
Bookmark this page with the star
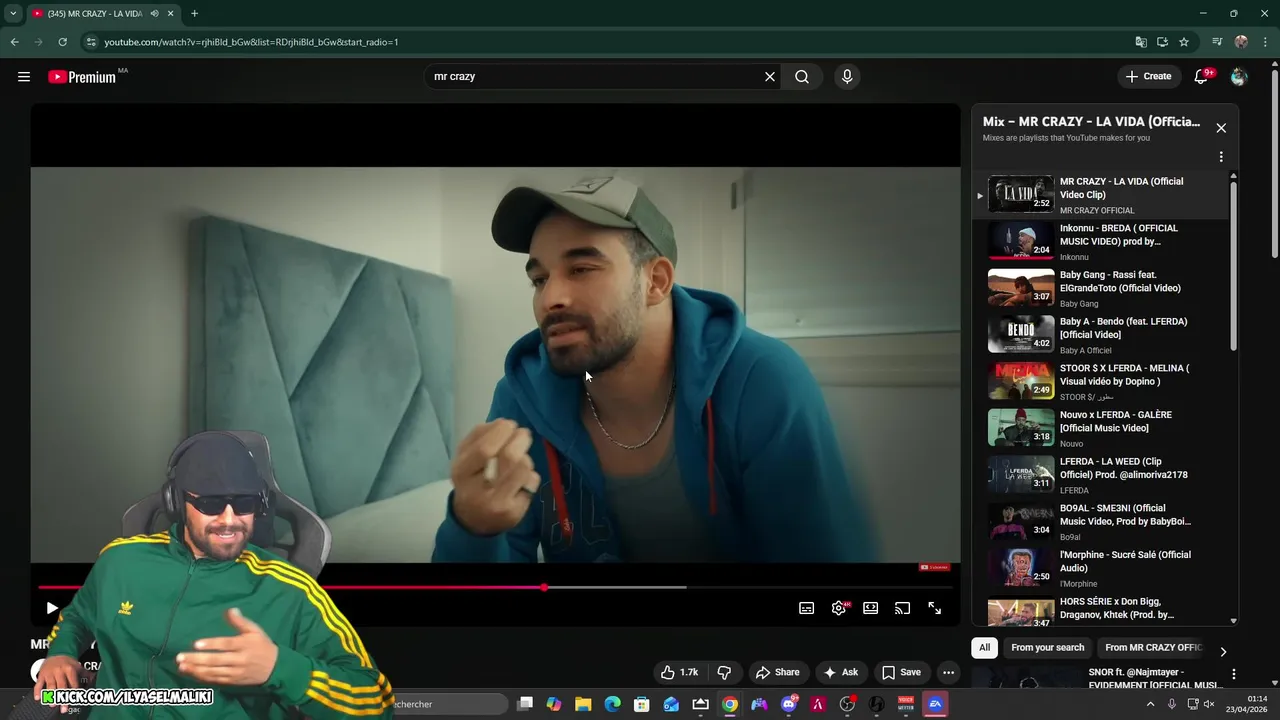point(1184,42)
